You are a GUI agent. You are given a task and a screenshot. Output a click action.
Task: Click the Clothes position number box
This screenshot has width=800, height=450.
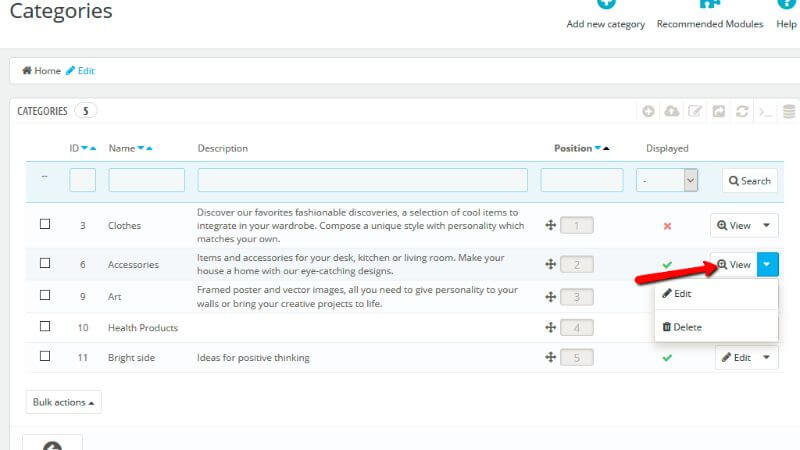coord(577,226)
